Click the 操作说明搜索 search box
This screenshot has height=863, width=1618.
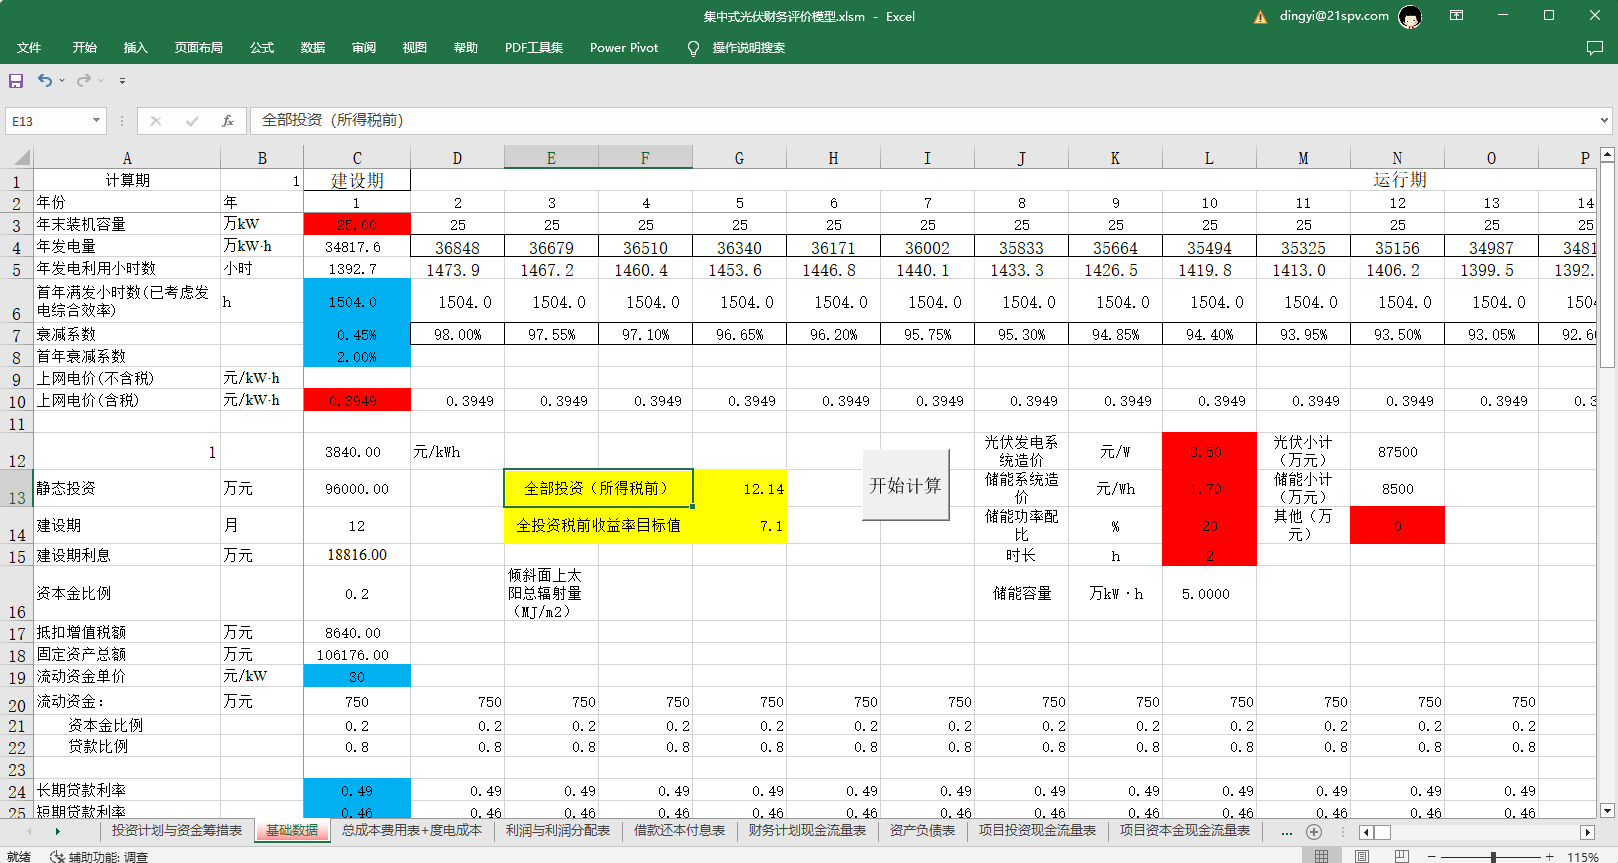click(749, 48)
